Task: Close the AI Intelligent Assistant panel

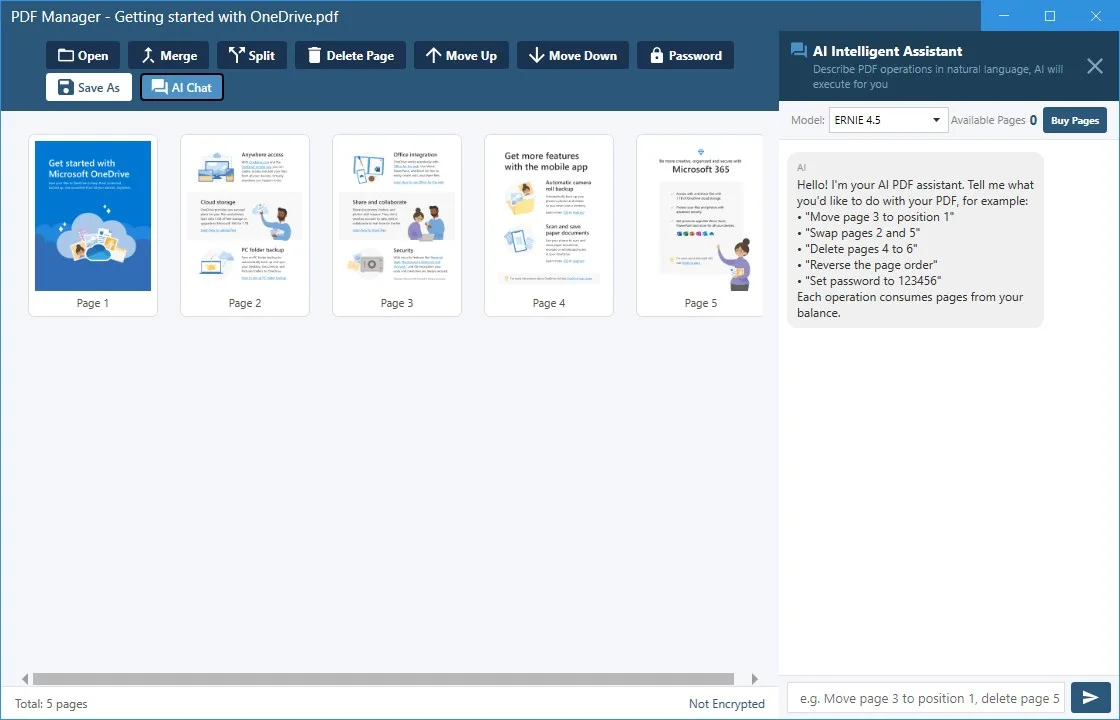Action: pyautogui.click(x=1094, y=66)
